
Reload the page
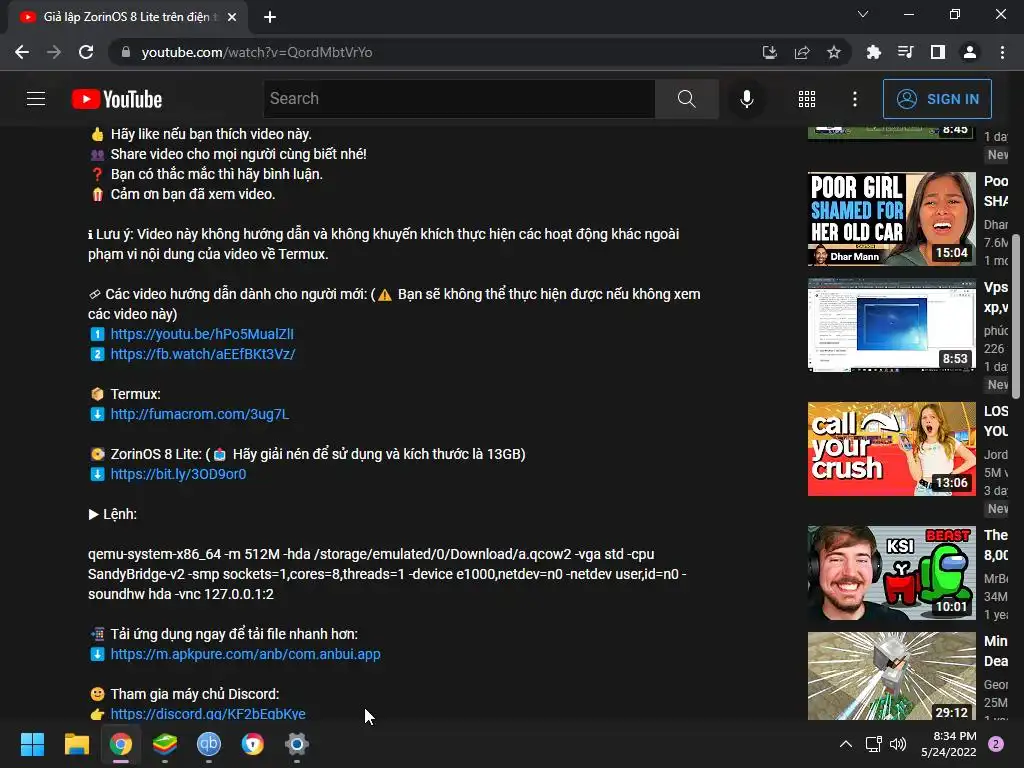[x=86, y=52]
